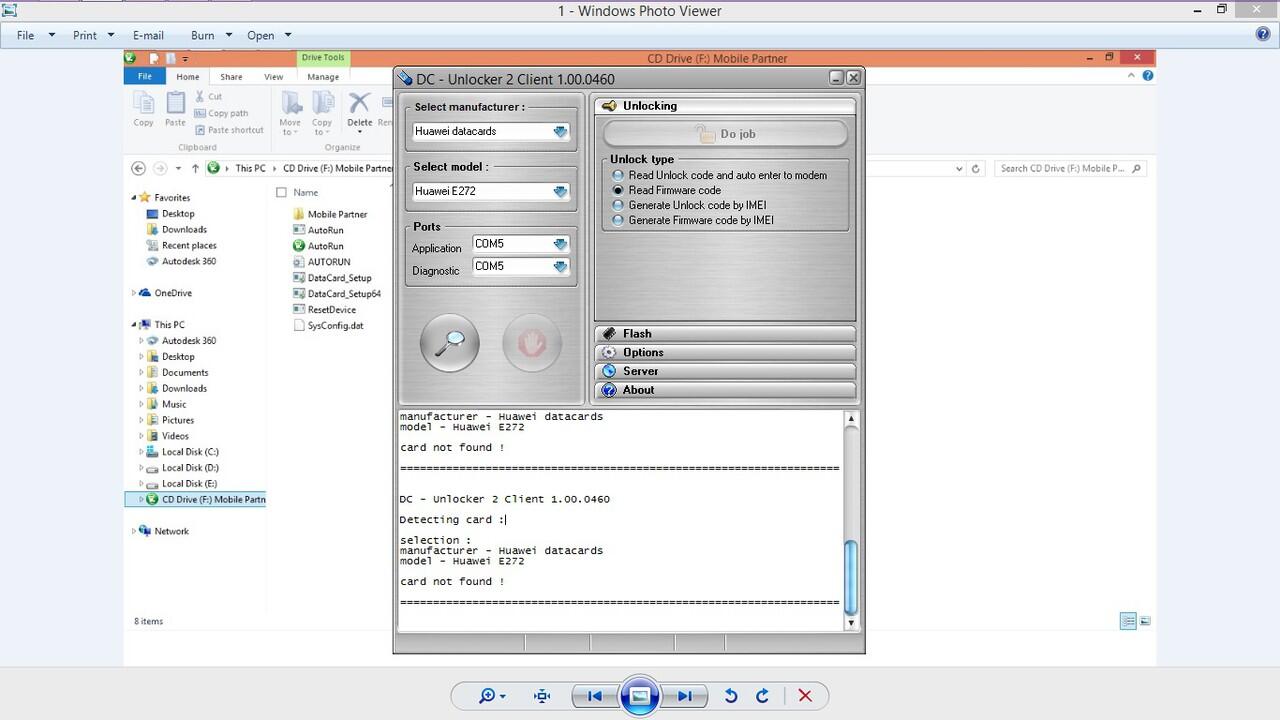The width and height of the screenshot is (1280, 720).
Task: Open the Application port dropdown
Action: click(x=560, y=244)
